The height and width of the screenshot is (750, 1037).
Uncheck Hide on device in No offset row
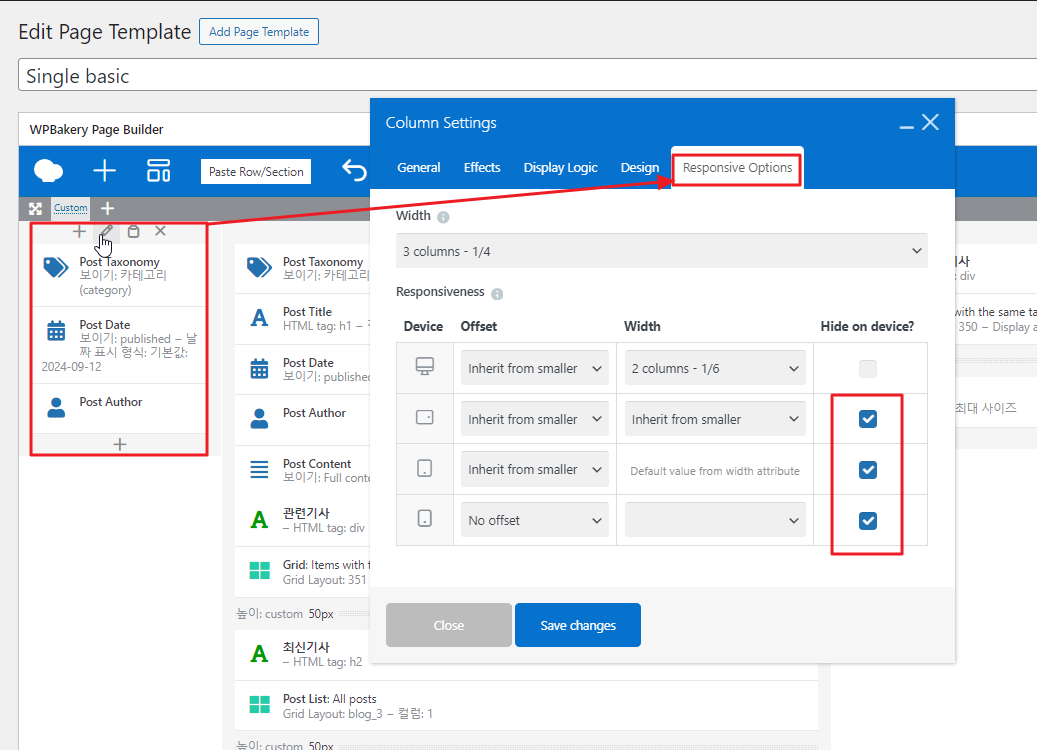click(x=868, y=521)
